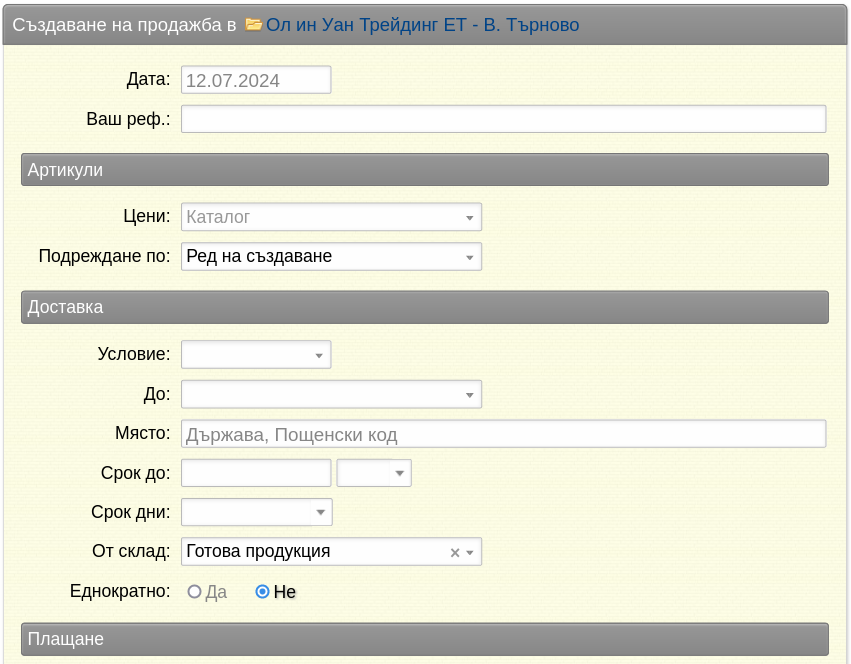Expand the До delivery dropdown
The width and height of the screenshot is (851, 664).
pos(331,394)
